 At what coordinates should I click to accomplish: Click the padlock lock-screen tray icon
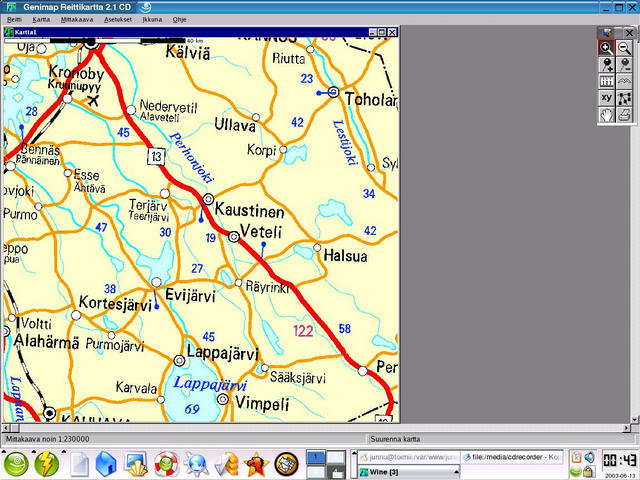click(589, 471)
